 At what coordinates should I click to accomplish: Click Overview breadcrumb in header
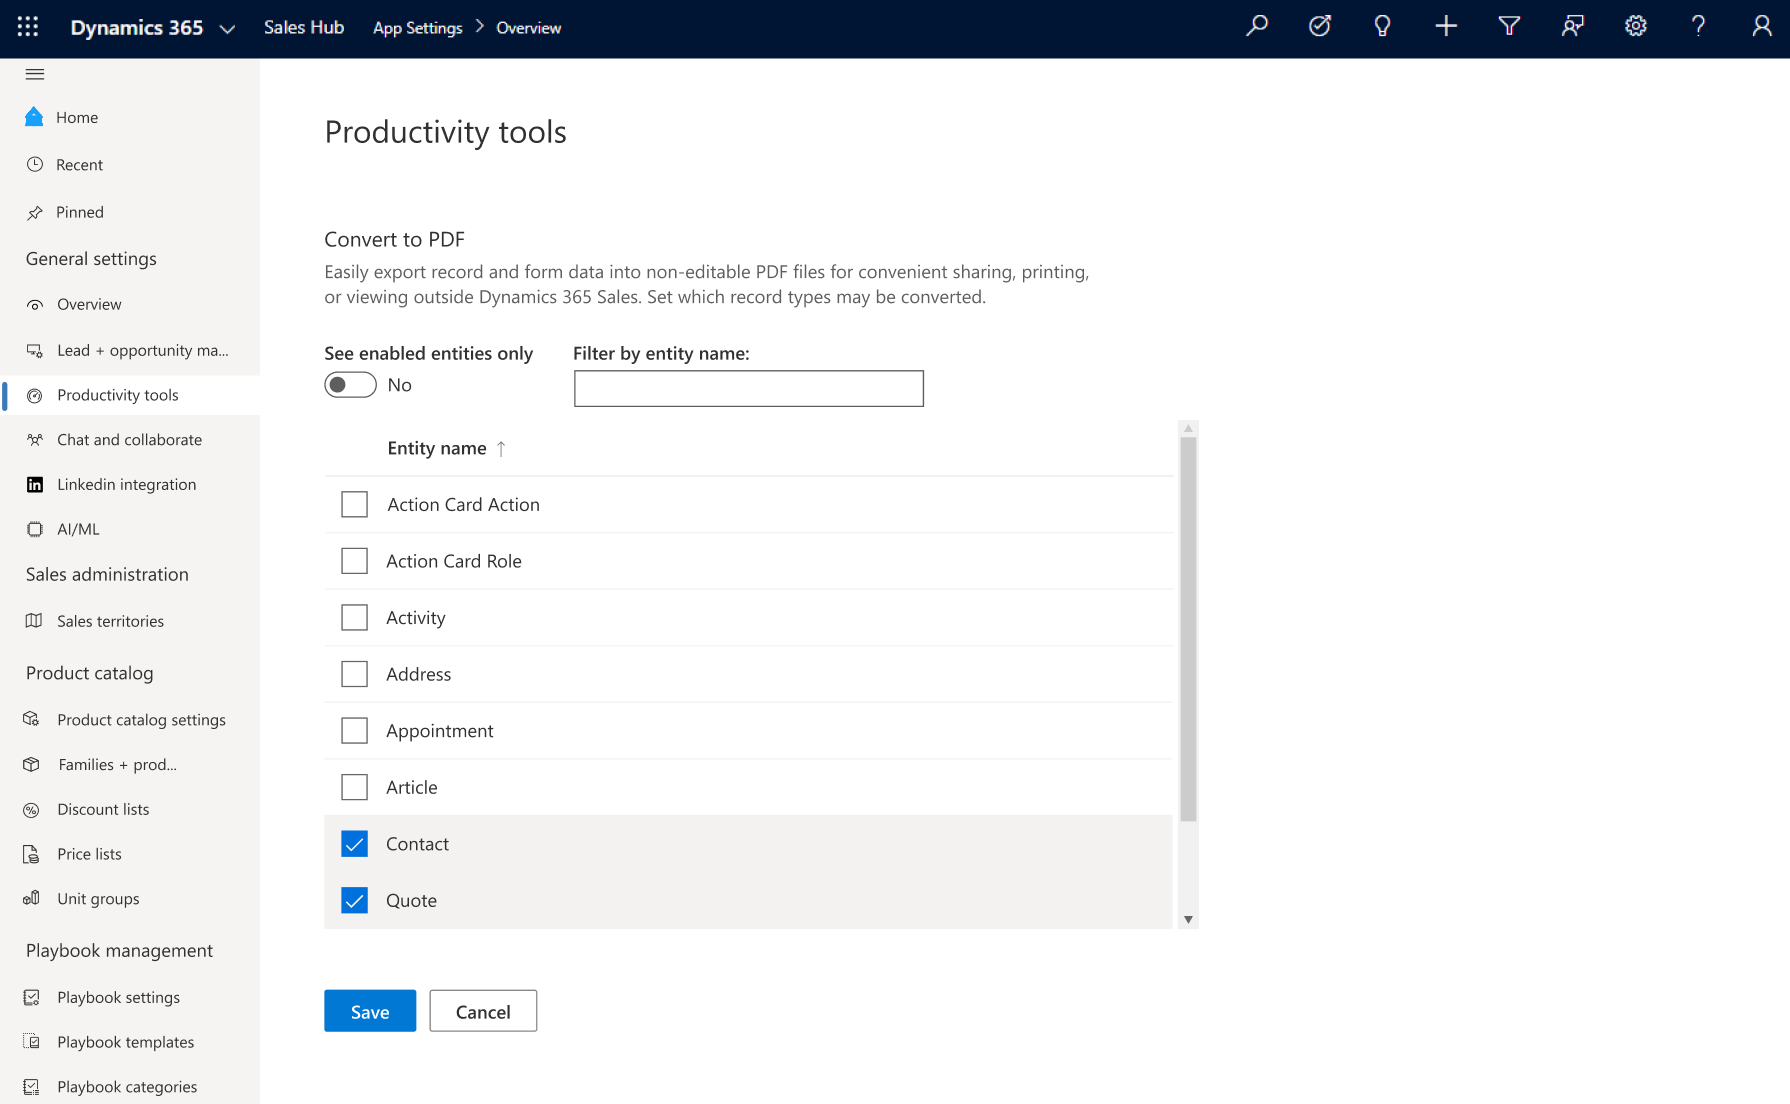tap(529, 28)
